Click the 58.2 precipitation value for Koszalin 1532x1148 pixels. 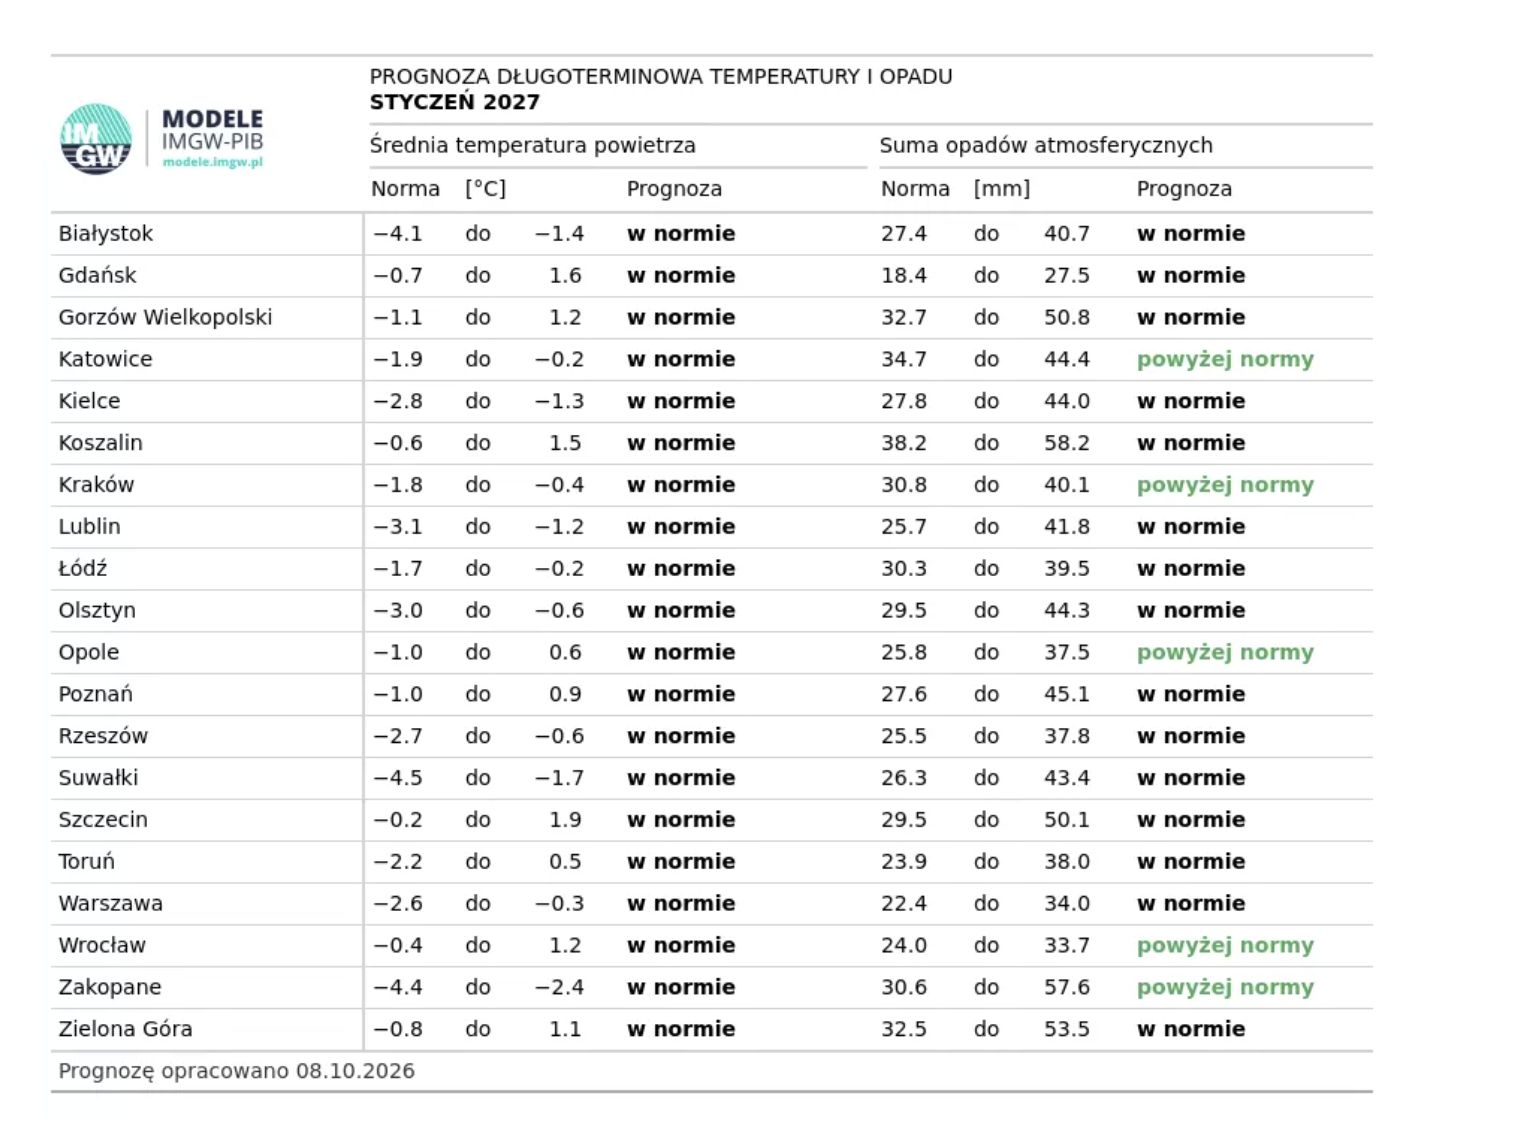point(1067,443)
